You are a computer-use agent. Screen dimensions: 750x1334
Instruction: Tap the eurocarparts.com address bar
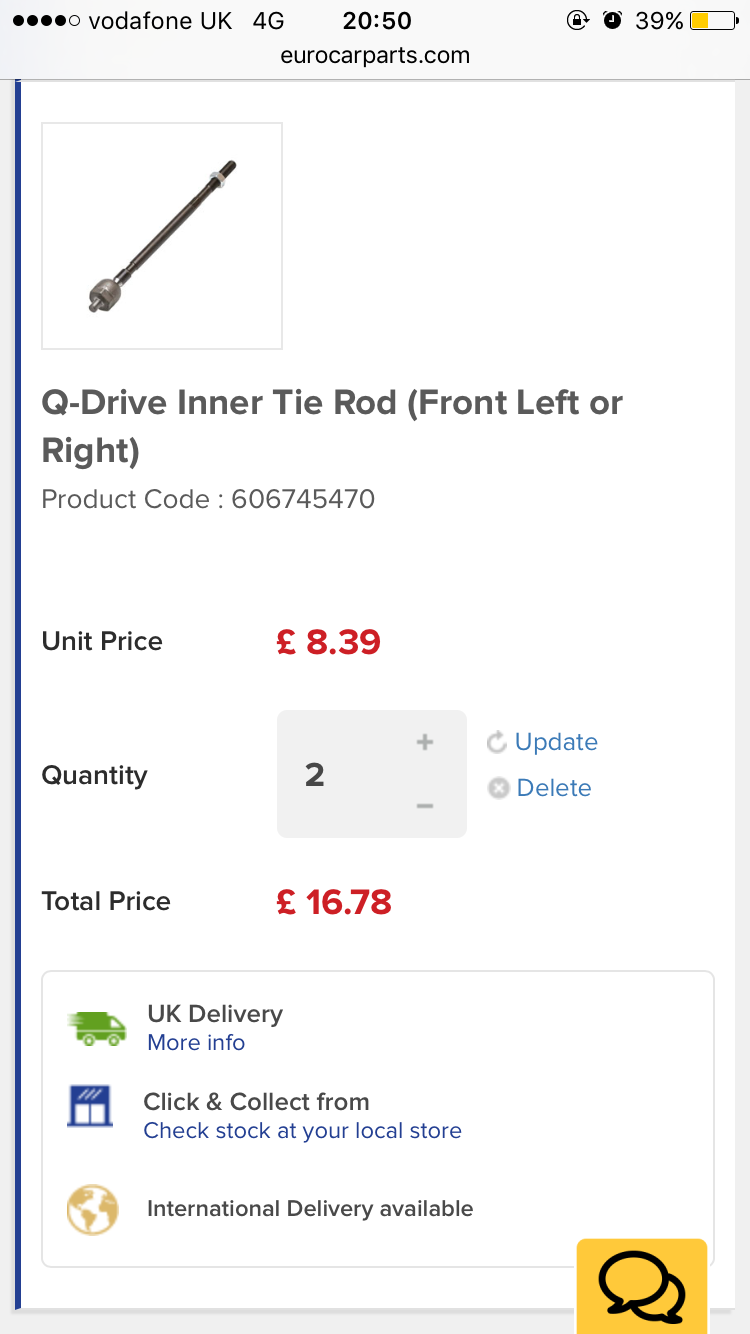(x=375, y=55)
